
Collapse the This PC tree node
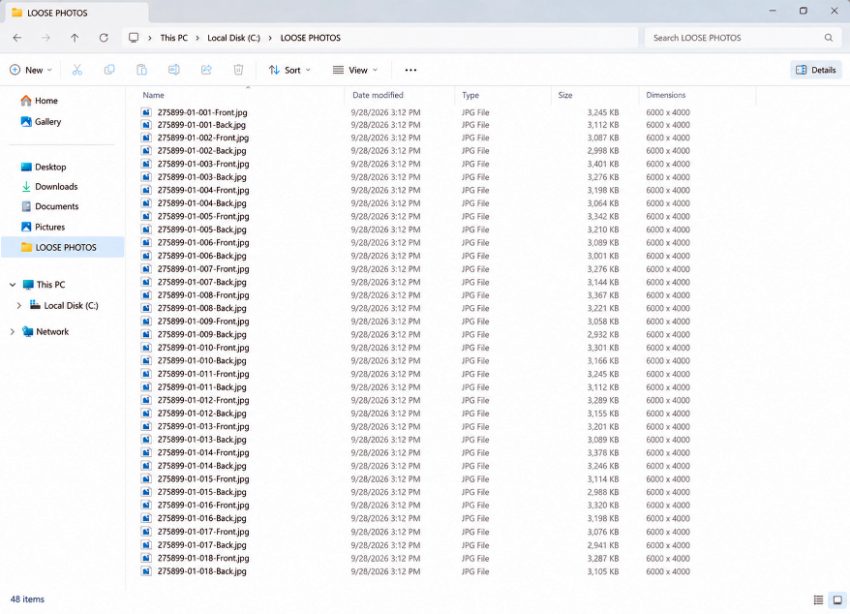pos(12,285)
